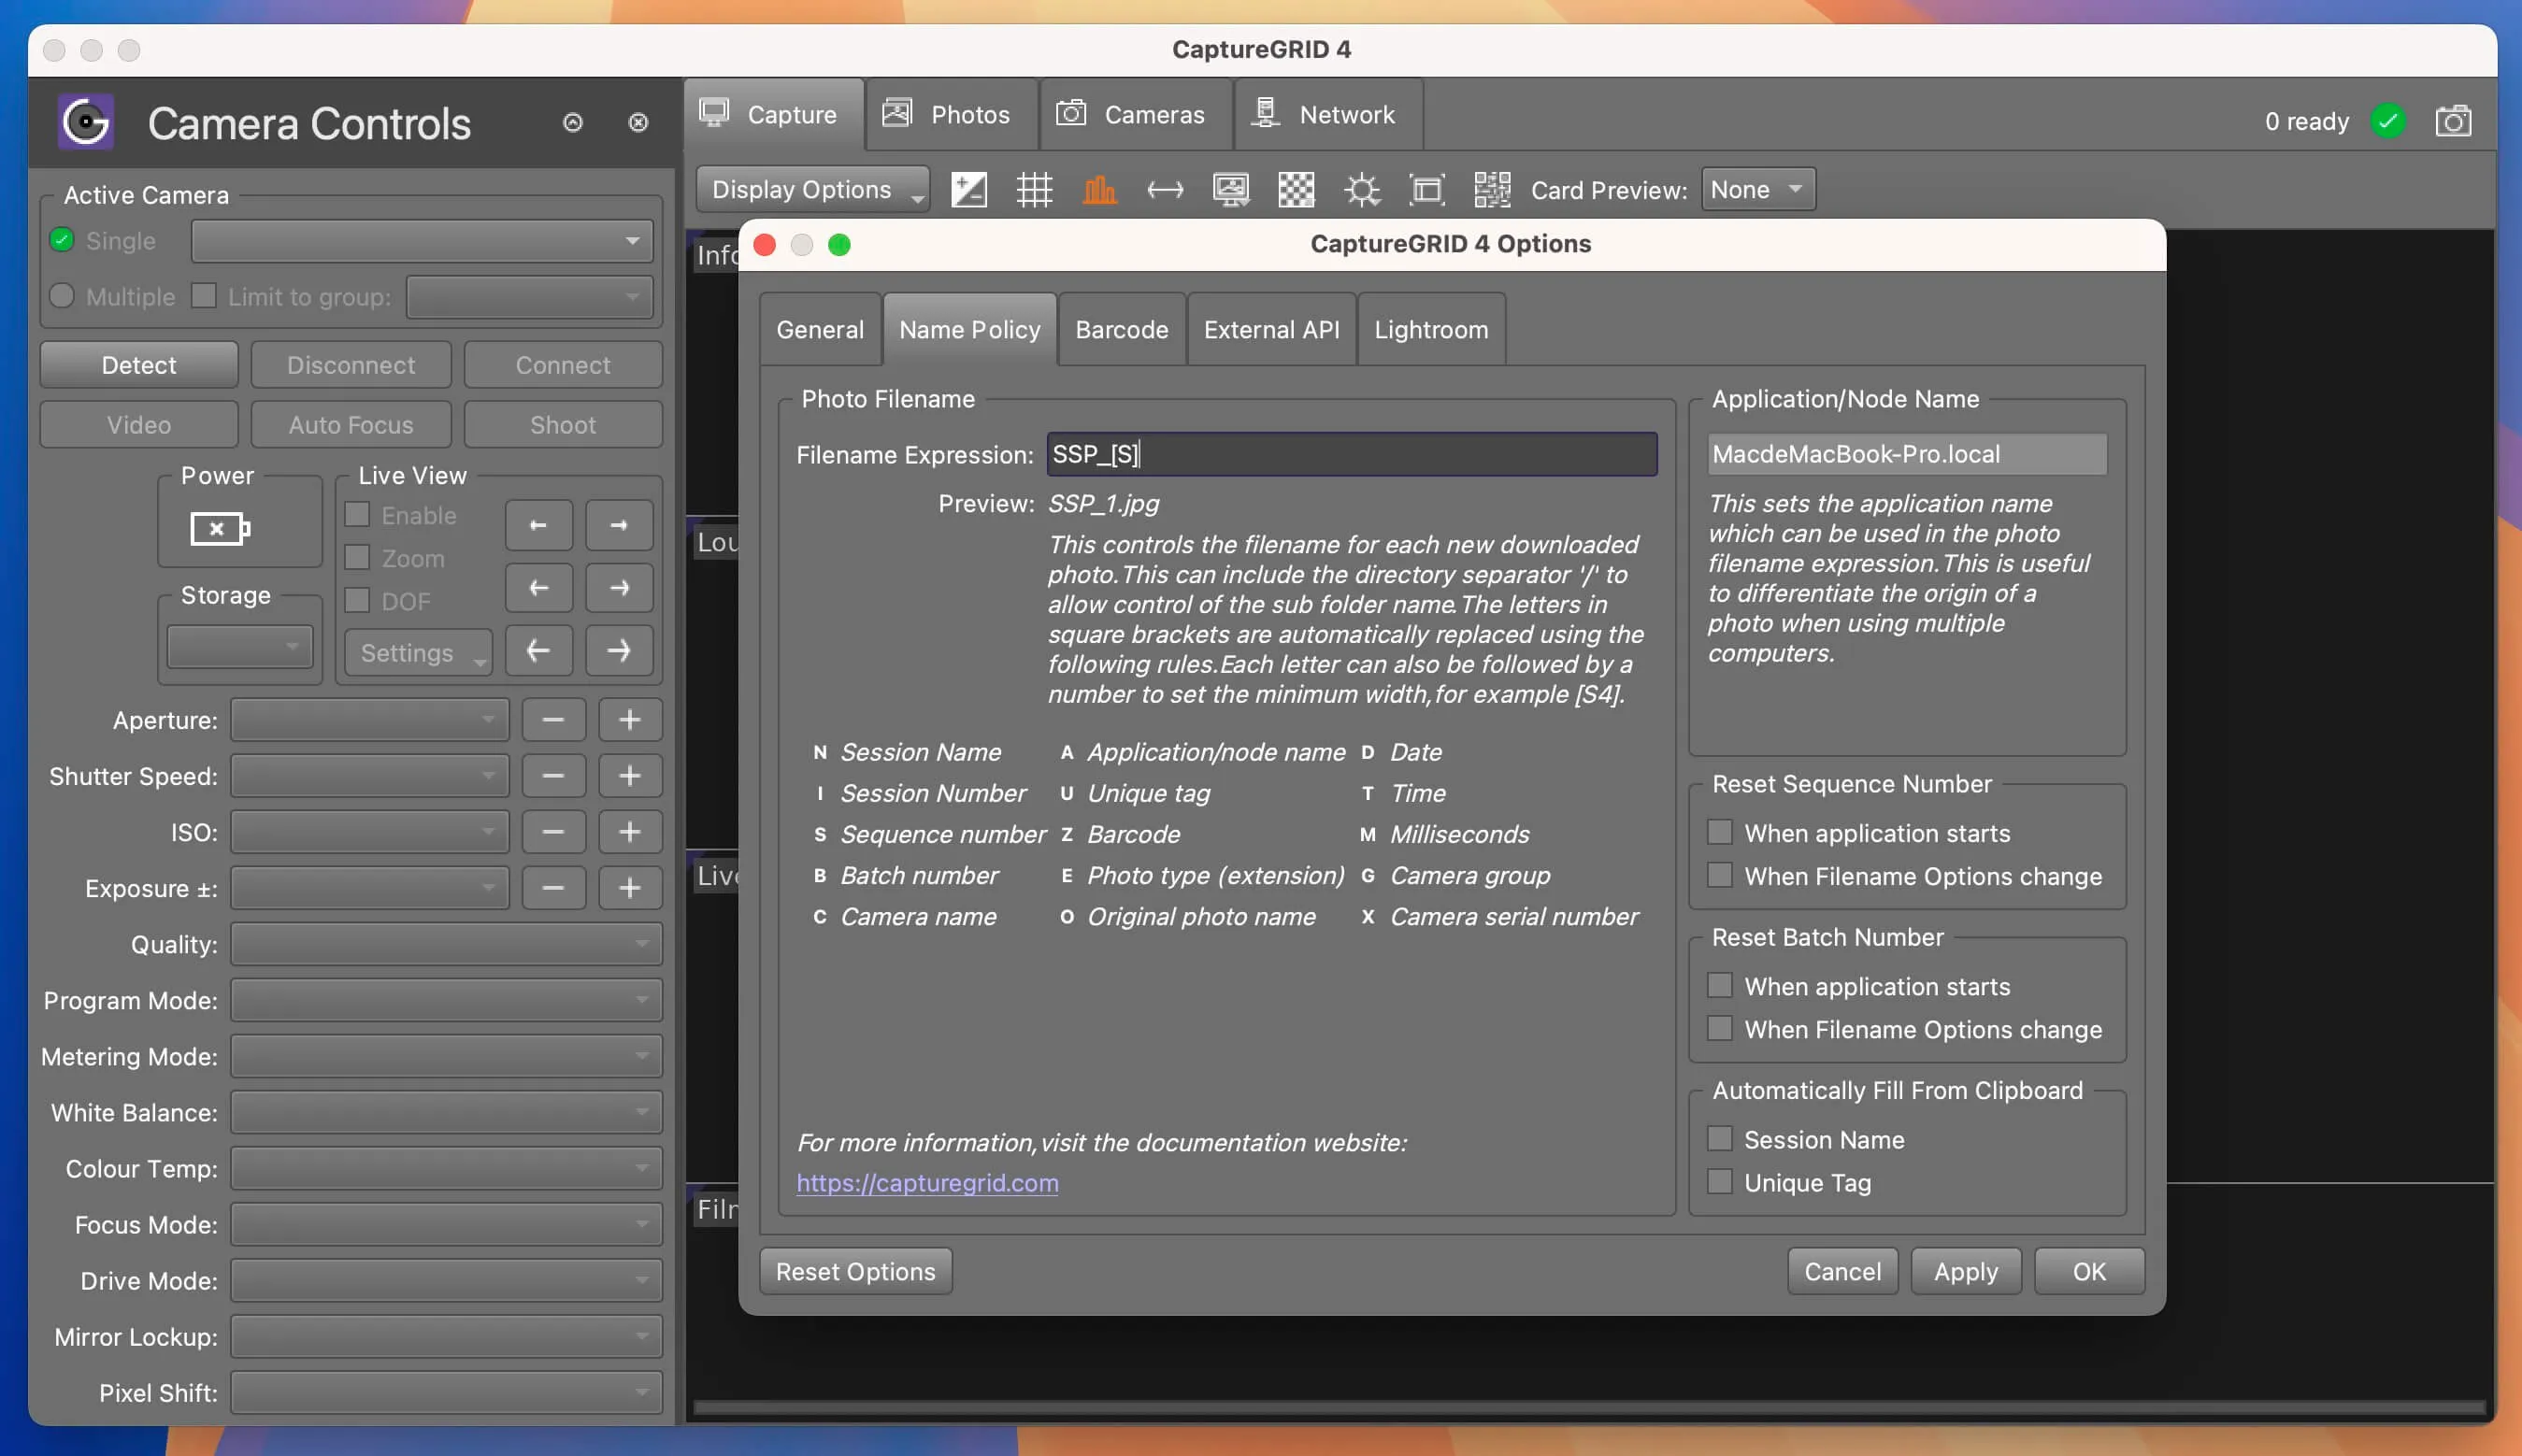This screenshot has height=1456, width=2522.
Task: Increase Aperture with the plus button
Action: click(630, 720)
